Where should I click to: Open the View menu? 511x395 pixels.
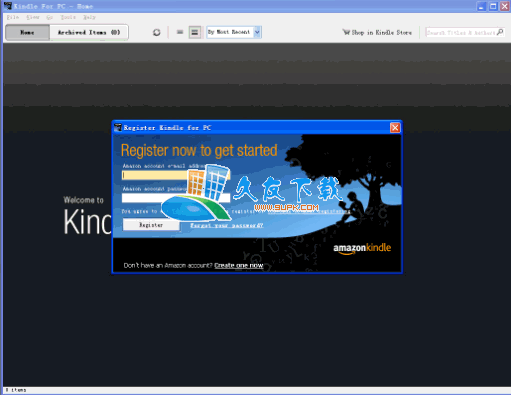33,17
